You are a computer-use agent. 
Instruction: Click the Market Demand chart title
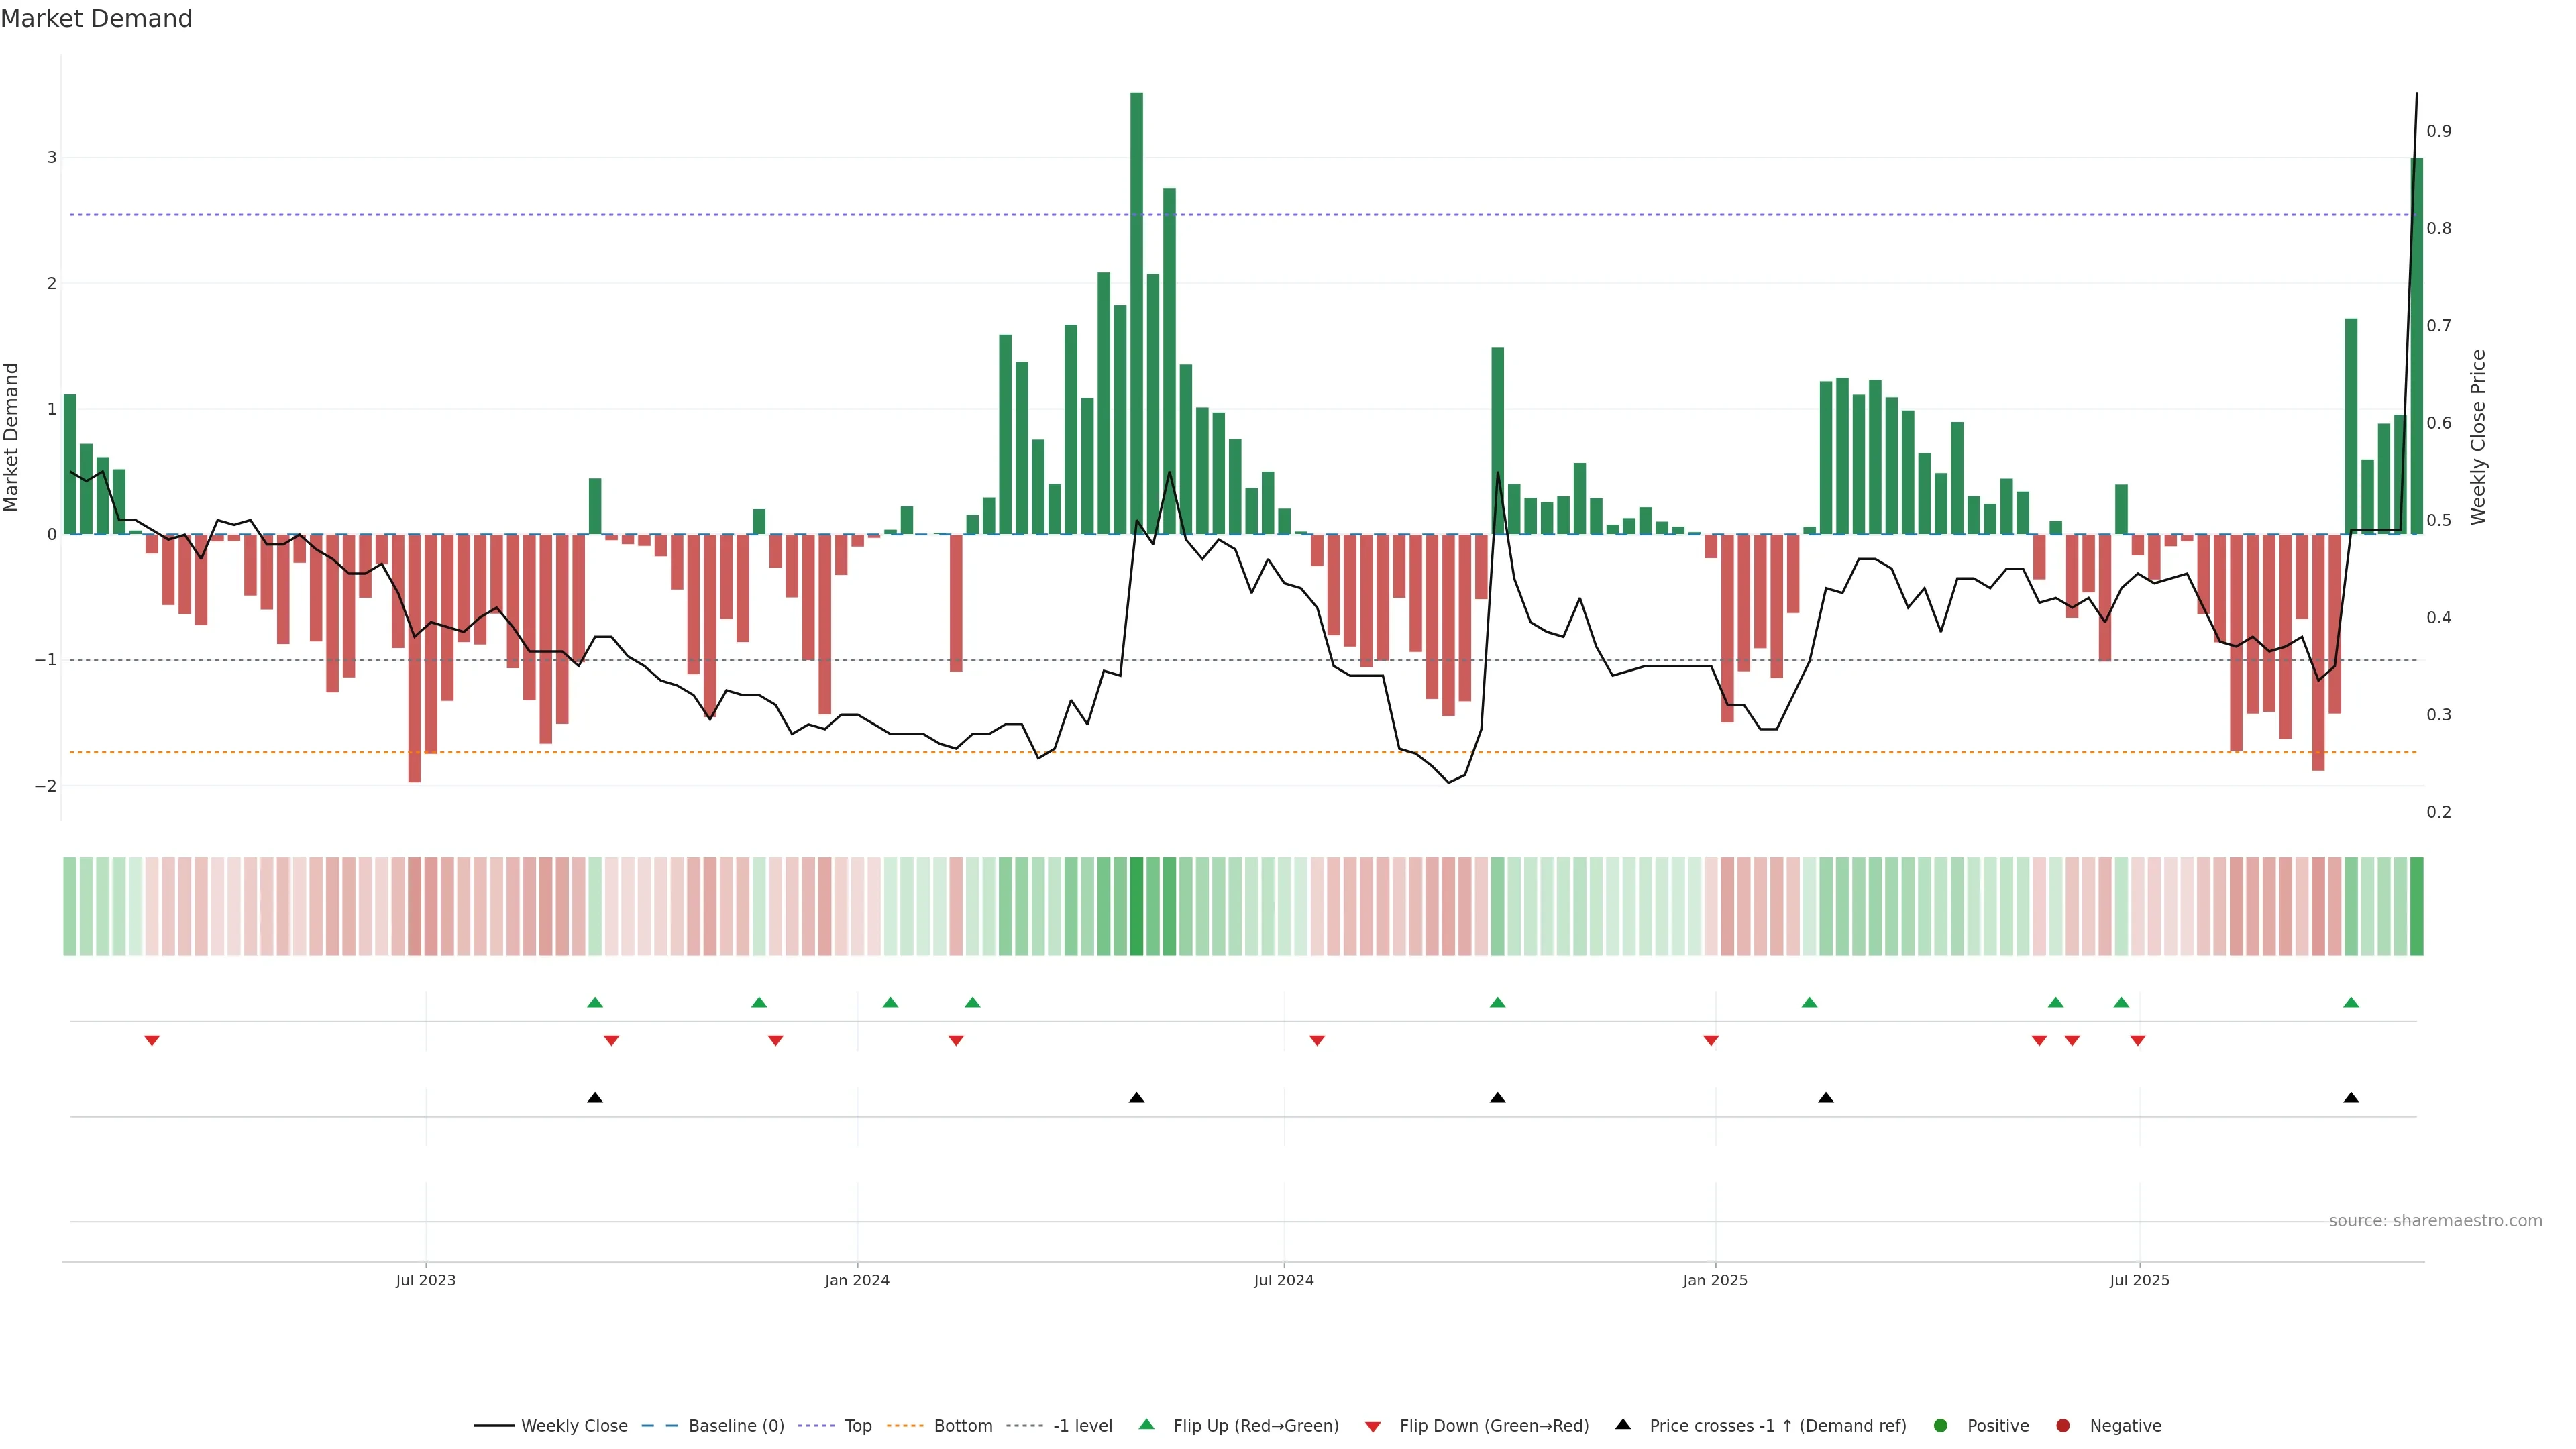pos(96,19)
